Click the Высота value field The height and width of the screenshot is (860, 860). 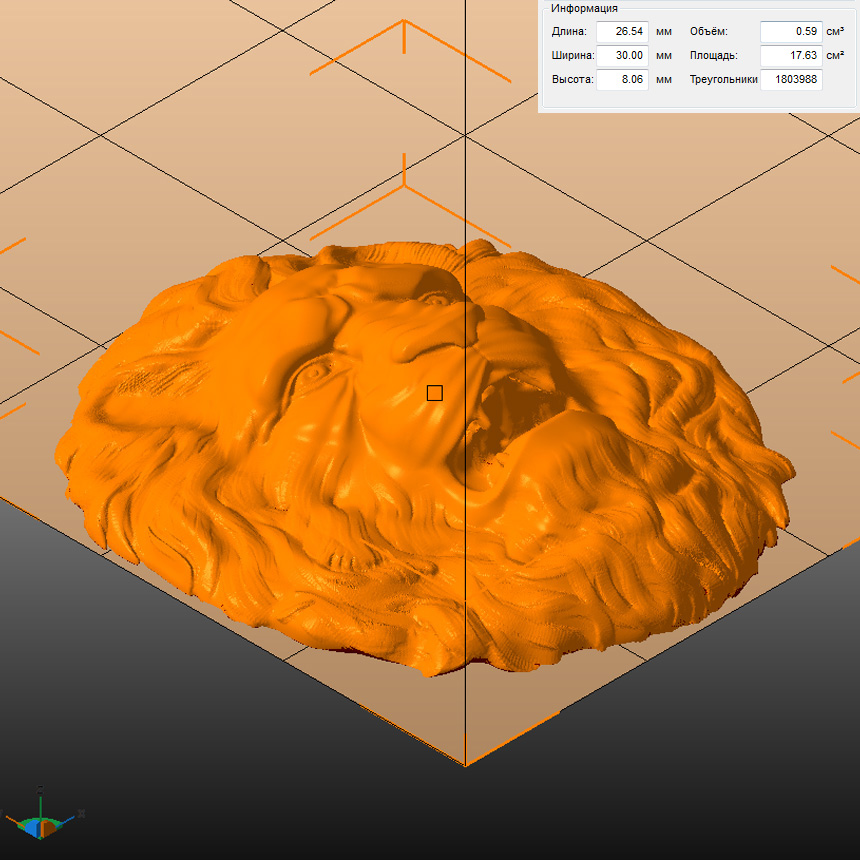[x=622, y=79]
